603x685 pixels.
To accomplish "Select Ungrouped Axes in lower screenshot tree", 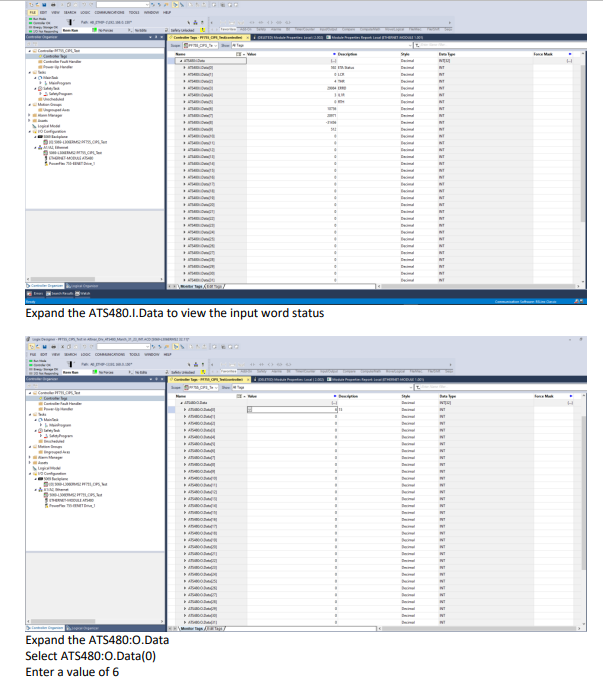I will (x=56, y=452).
